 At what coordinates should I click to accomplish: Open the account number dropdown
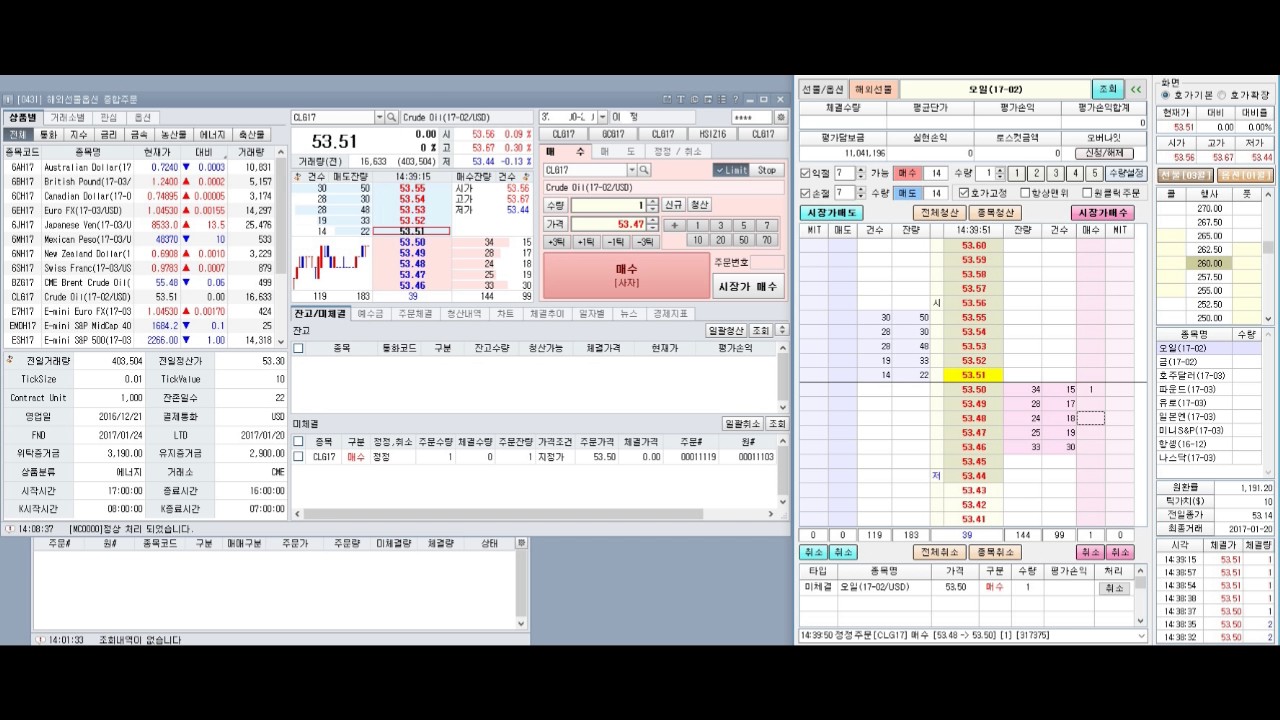(603, 118)
